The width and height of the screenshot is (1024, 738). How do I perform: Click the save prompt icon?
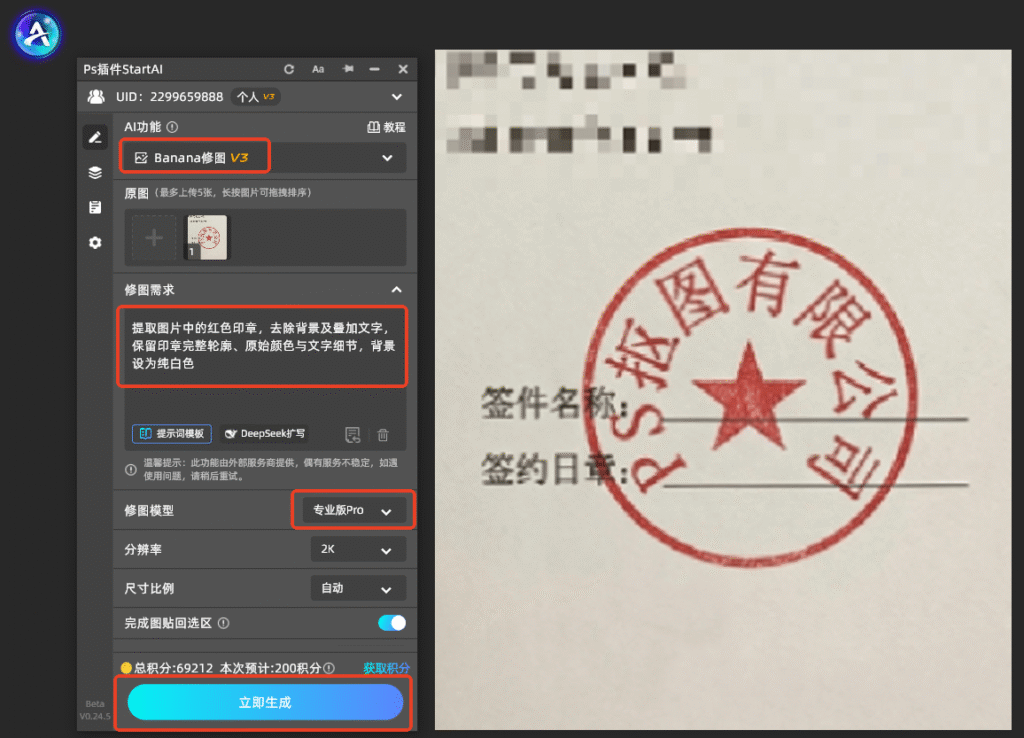click(353, 434)
